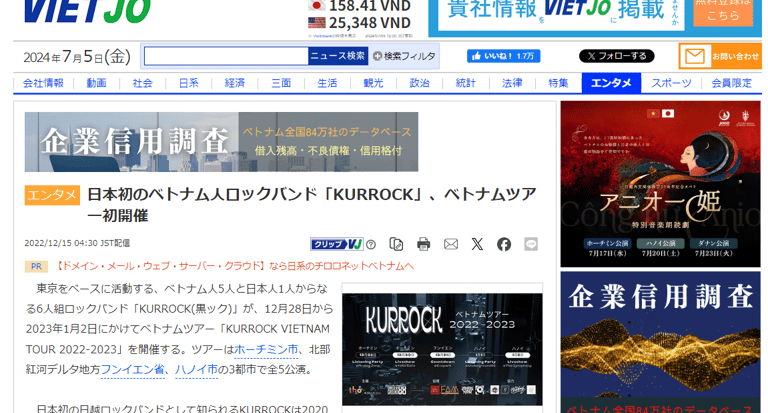Click the 158.41 VND yen rate
Viewport: 768px width, 413px height.
pyautogui.click(x=370, y=6)
